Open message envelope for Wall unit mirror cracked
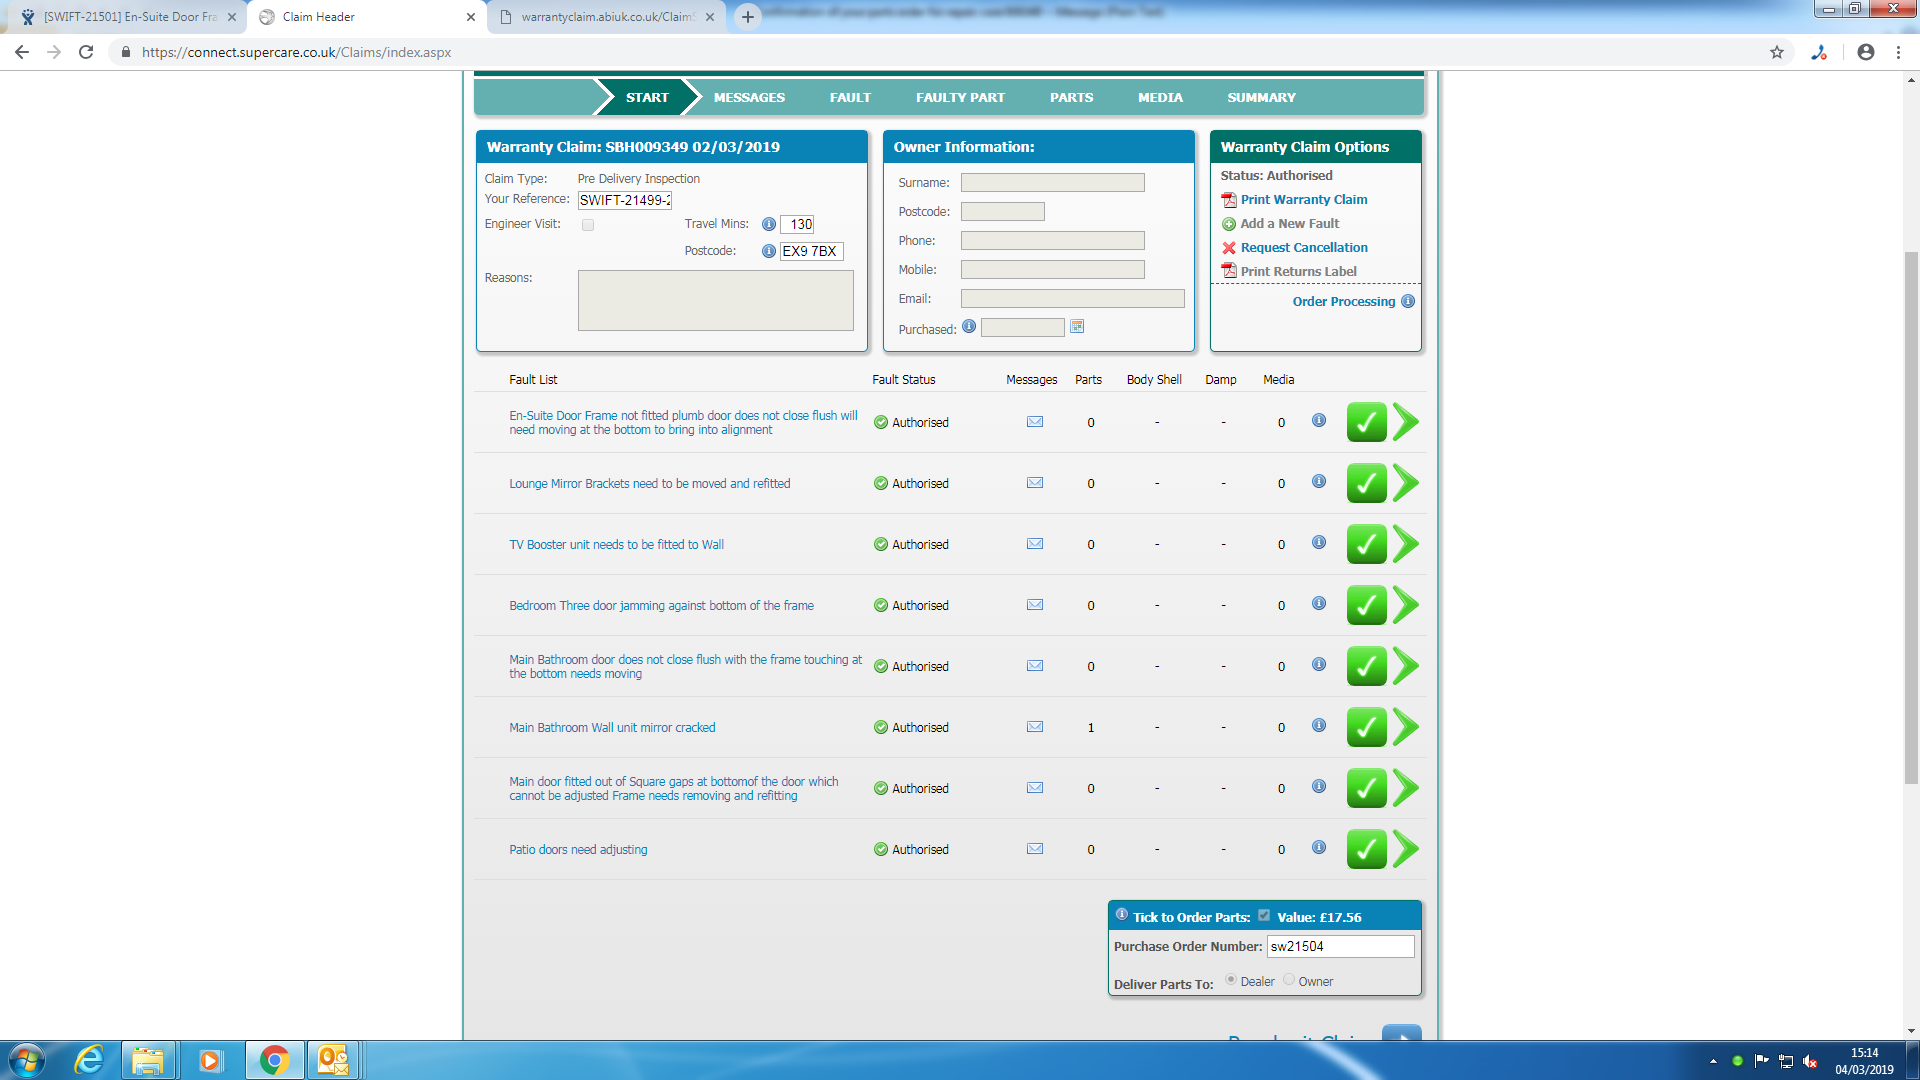This screenshot has width=1920, height=1080. [1035, 727]
